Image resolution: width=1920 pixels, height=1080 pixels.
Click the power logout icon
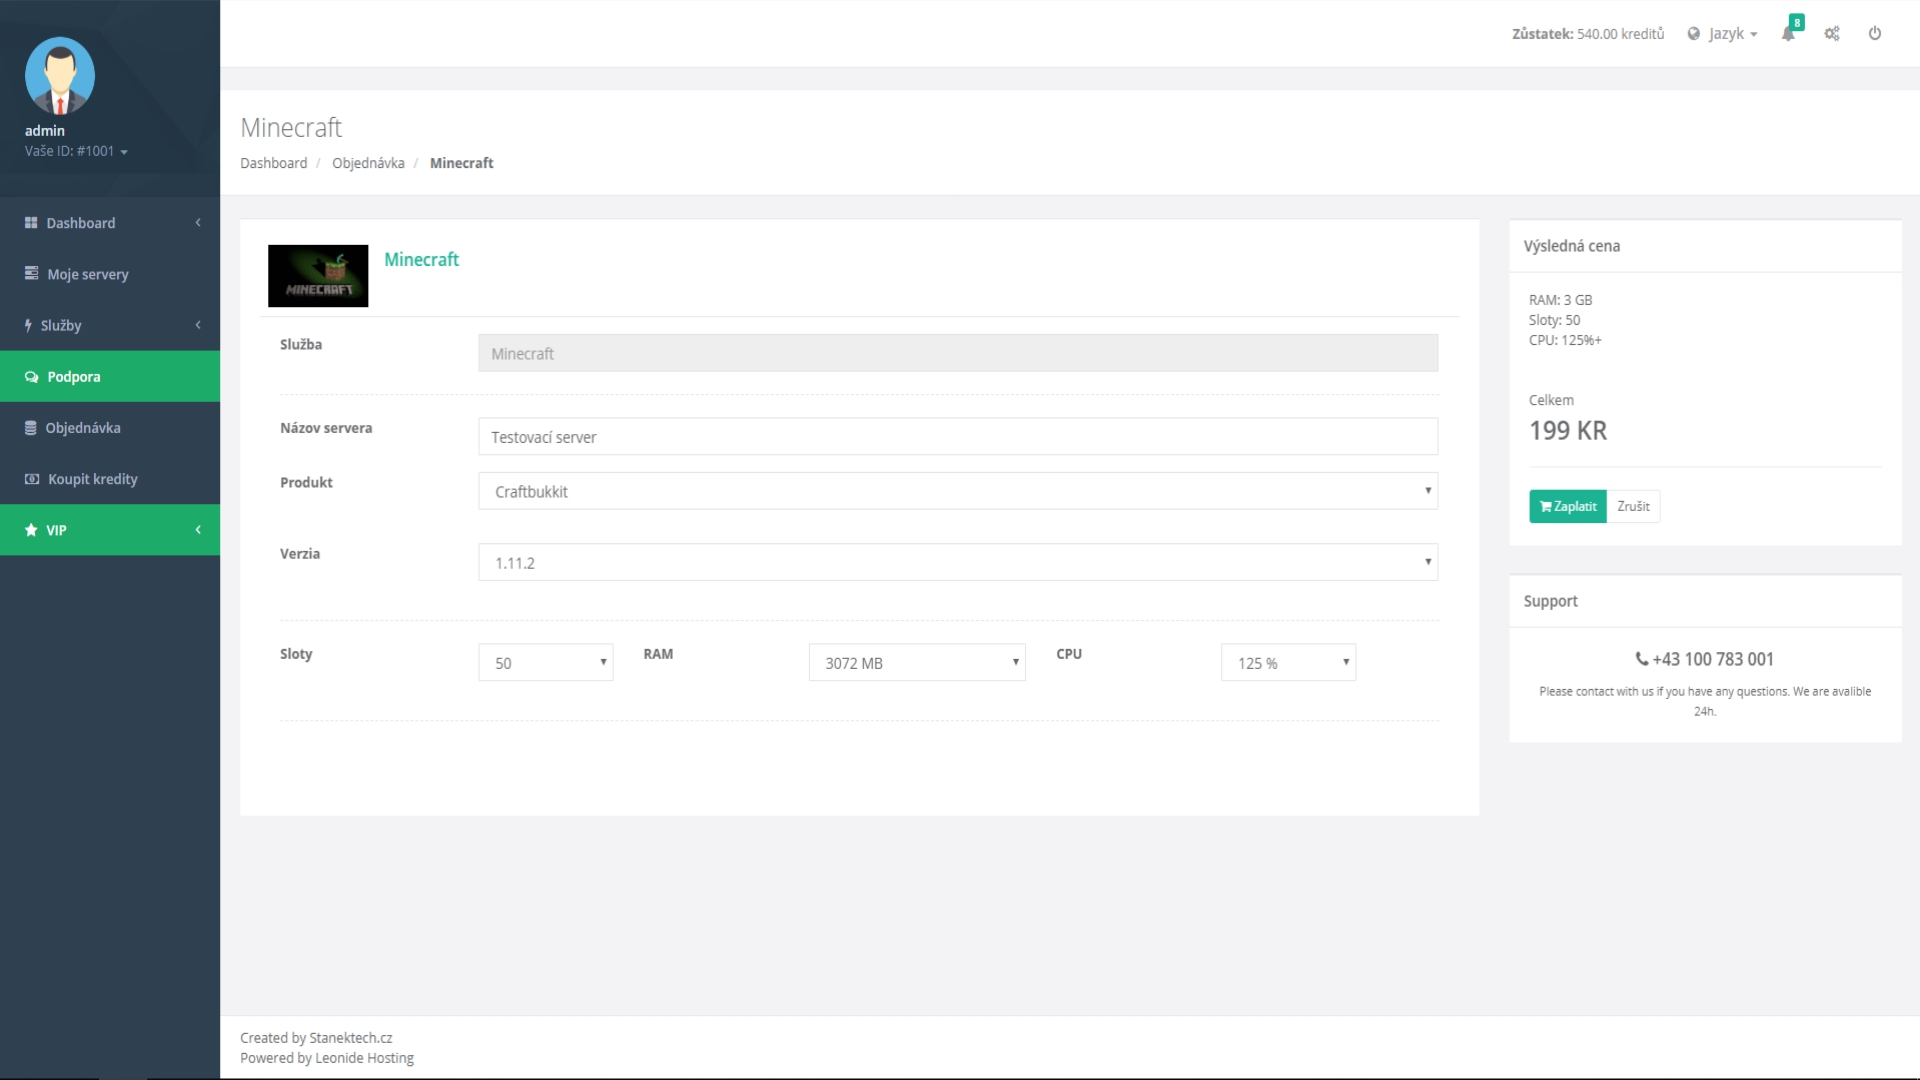[x=1875, y=34]
